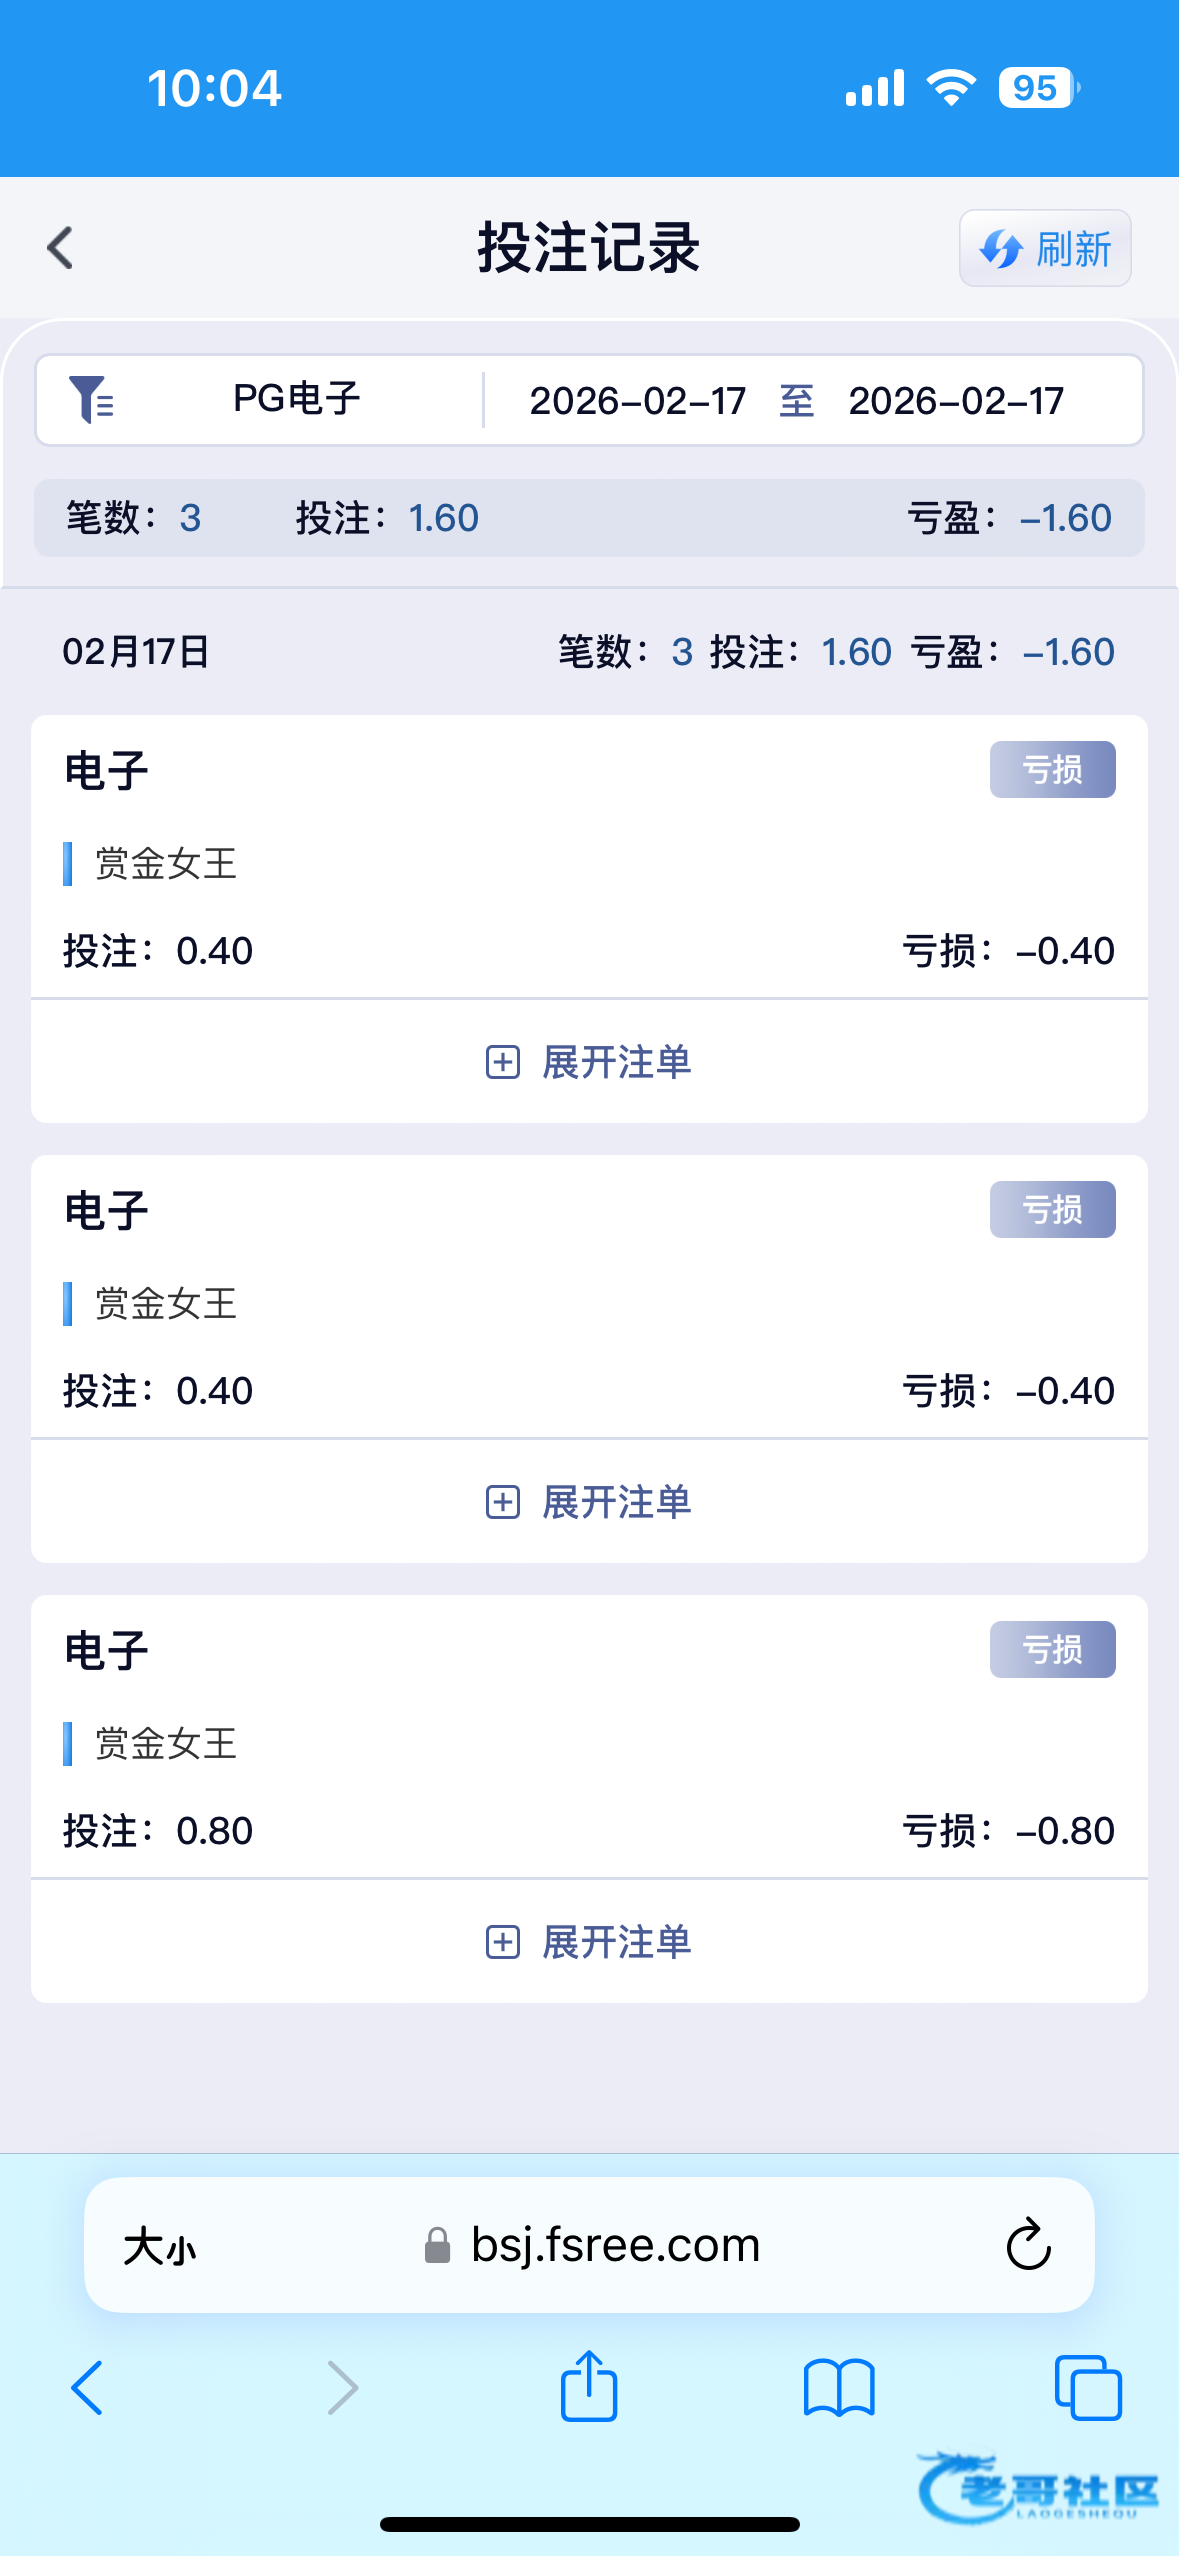Image resolution: width=1179 pixels, height=2556 pixels.
Task: Tap the bsj.fsree.com address field
Action: coord(614,2246)
